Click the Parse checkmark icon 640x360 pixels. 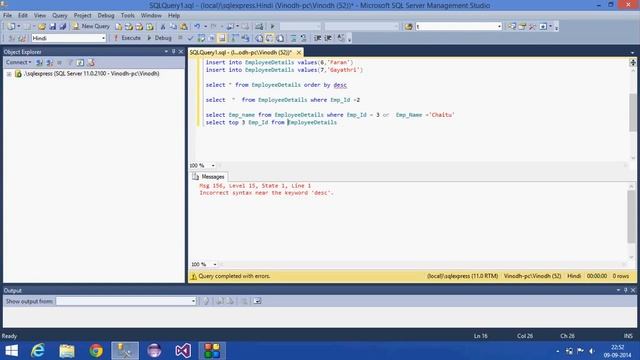click(190, 38)
